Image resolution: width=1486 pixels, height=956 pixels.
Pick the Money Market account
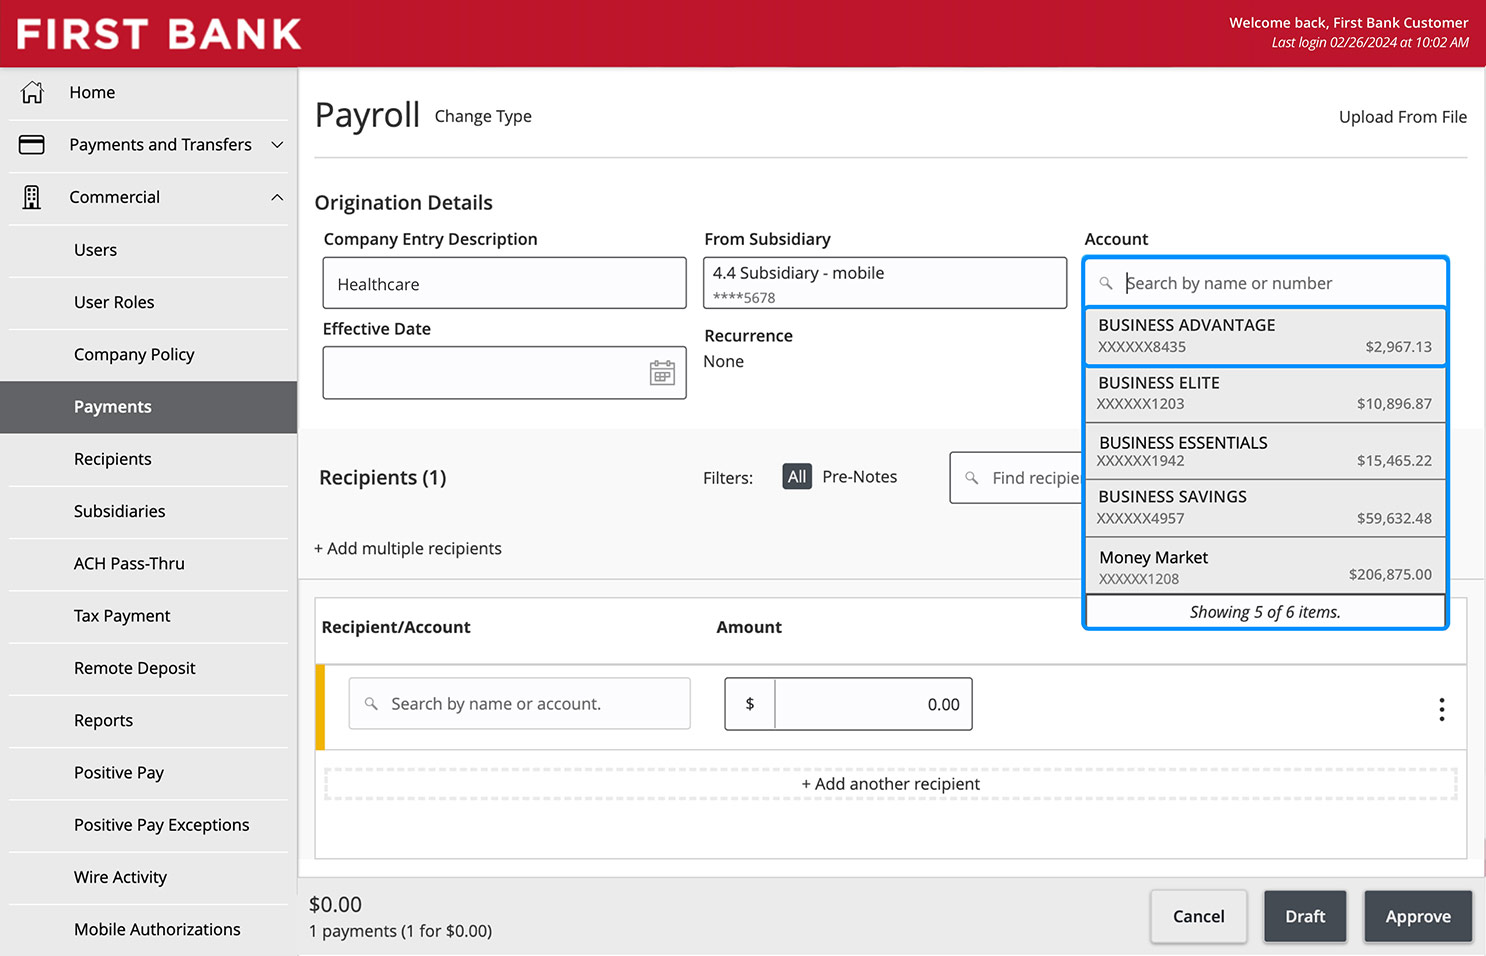tap(1265, 566)
